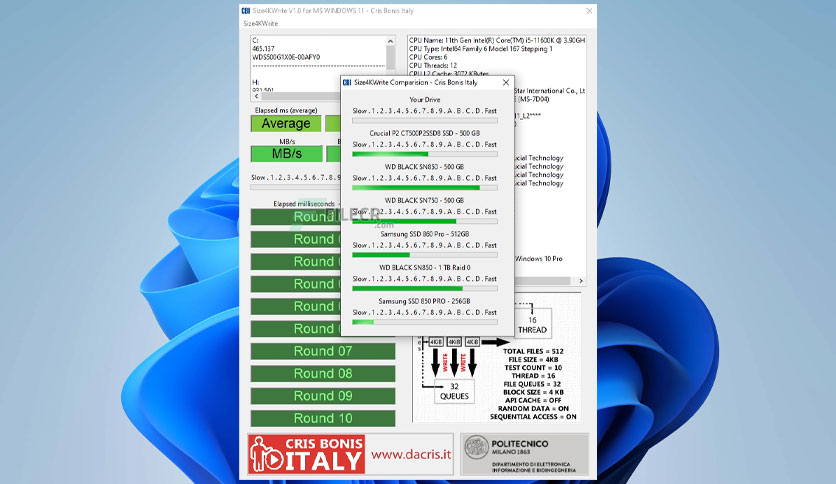
Task: Select the CPU Threads: 12 line
Action: pyautogui.click(x=433, y=66)
